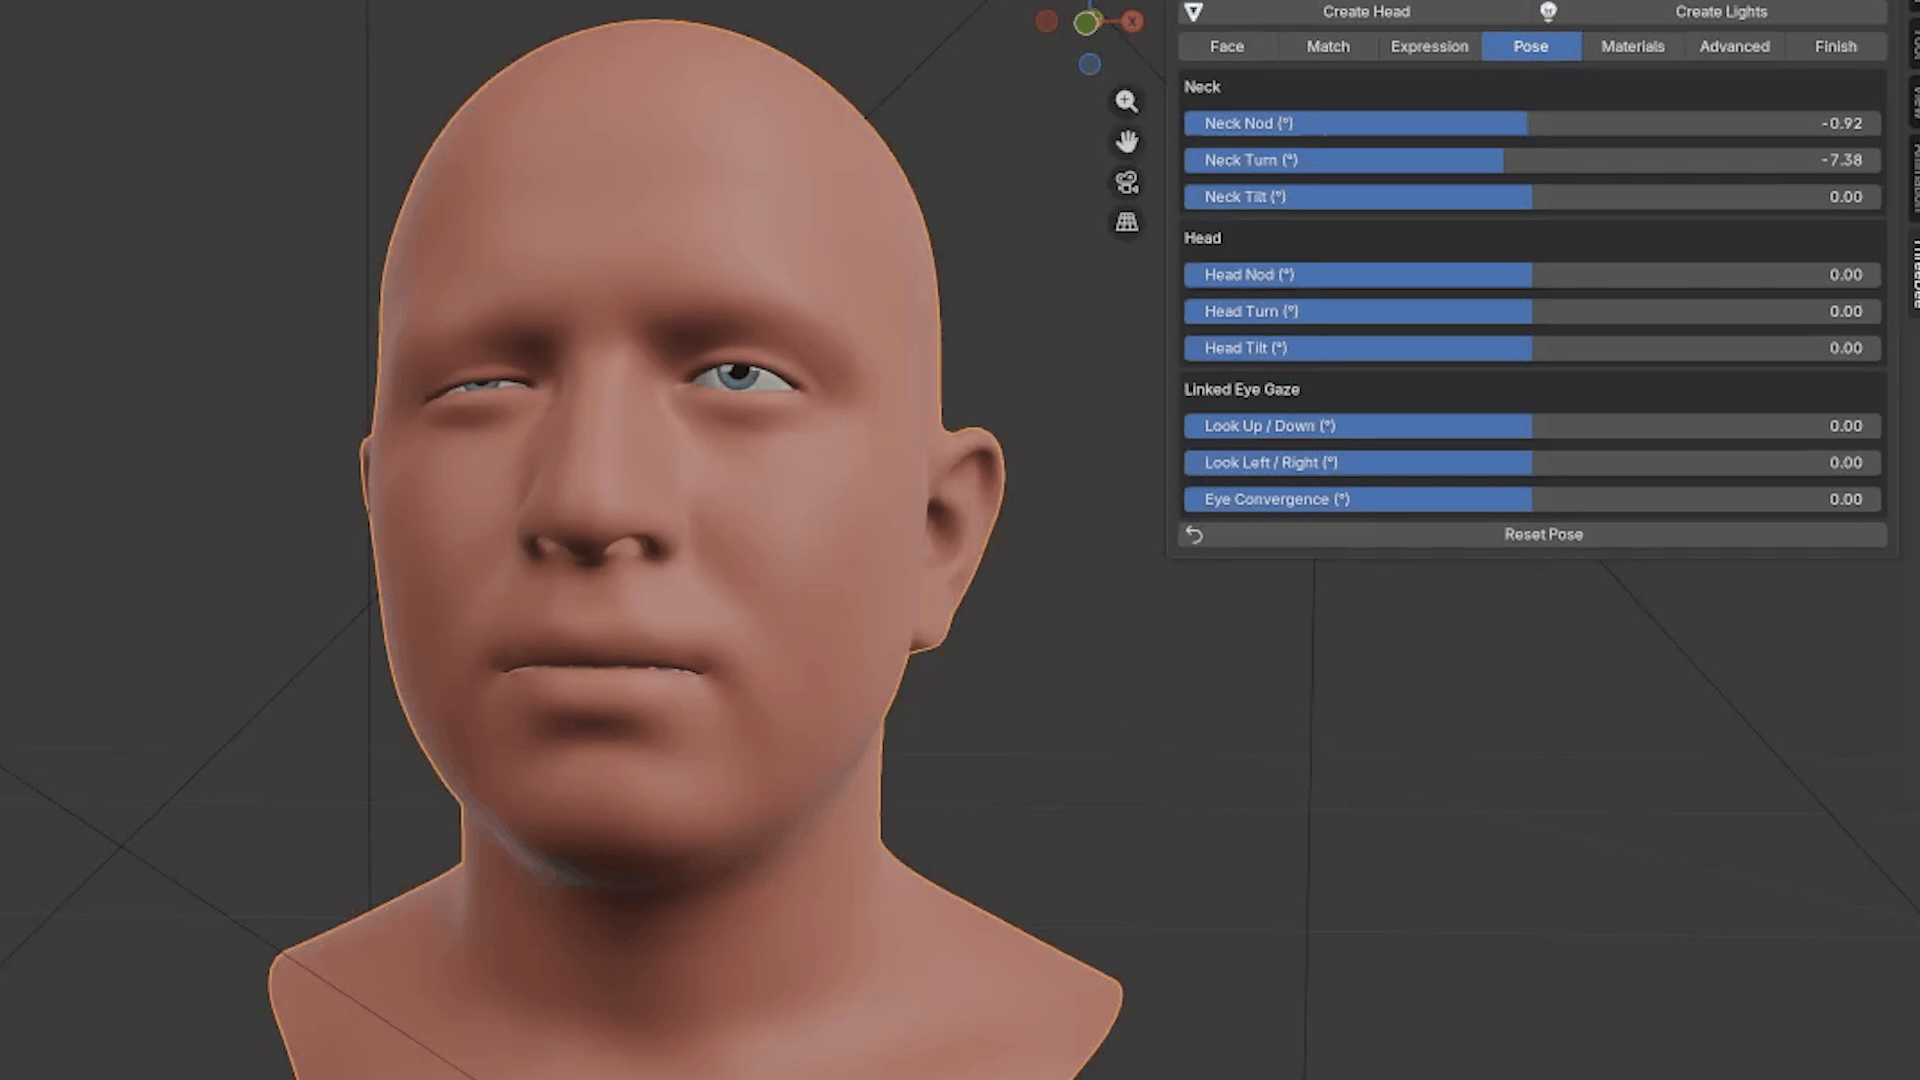Click the Eye Convergence slider
Viewport: 1920px width, 1080px height.
point(1532,499)
